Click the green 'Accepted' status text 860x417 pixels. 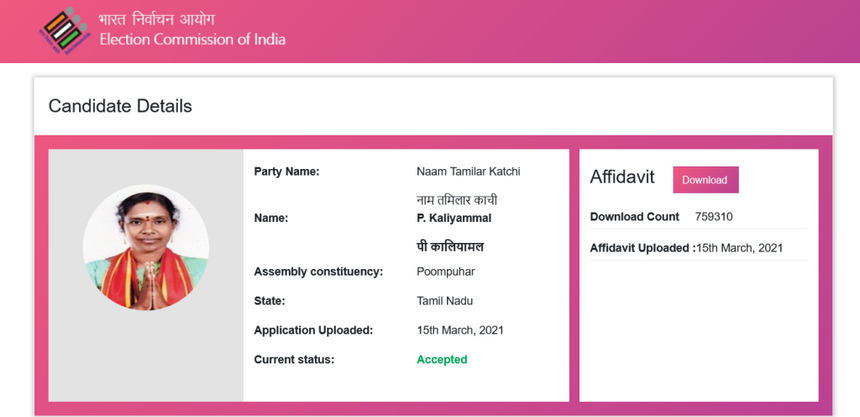[441, 360]
